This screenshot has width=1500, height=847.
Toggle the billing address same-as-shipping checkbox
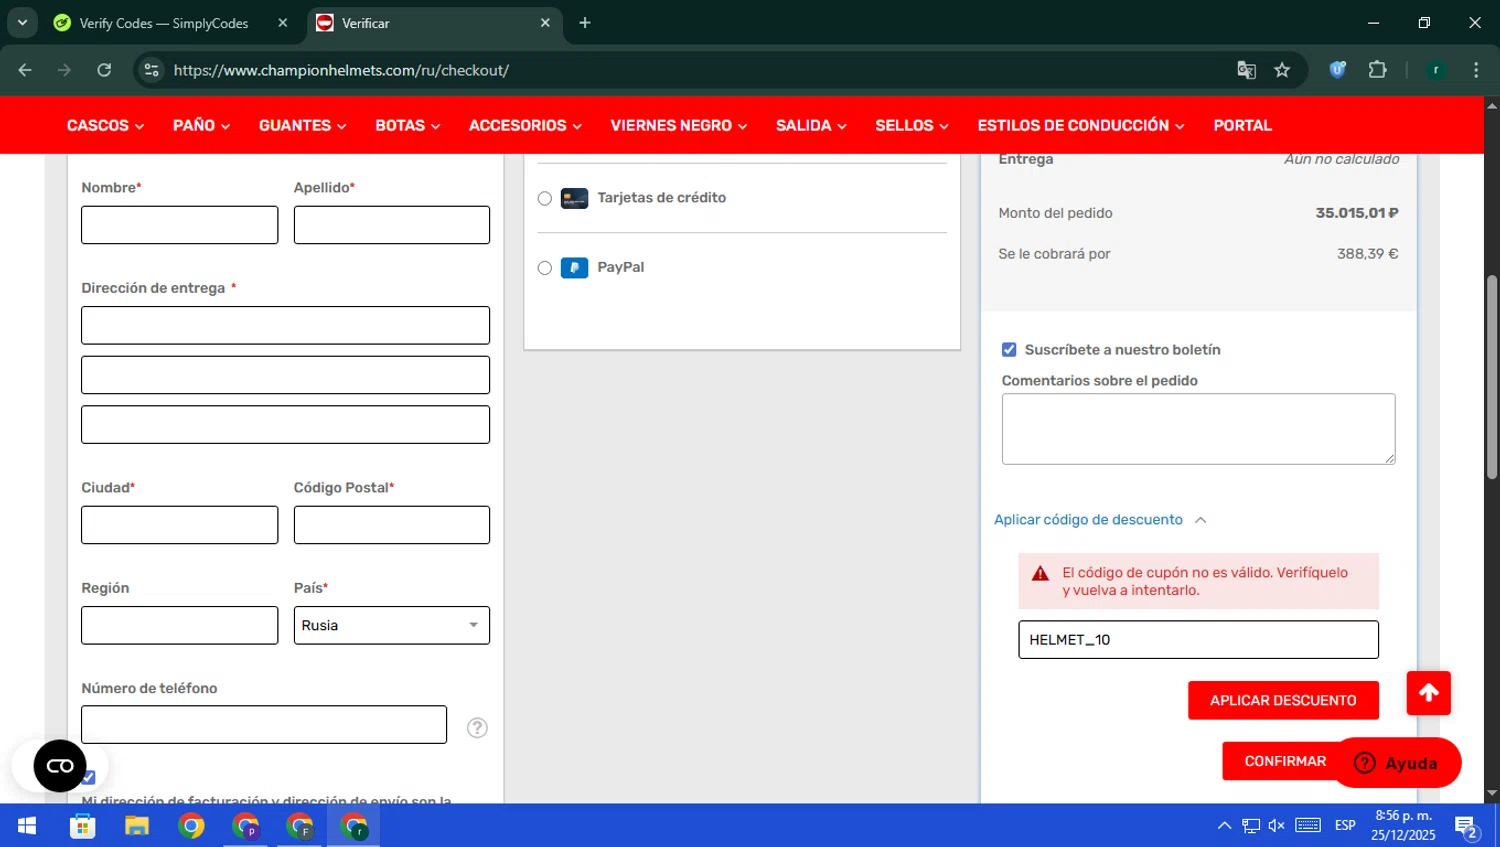point(88,777)
